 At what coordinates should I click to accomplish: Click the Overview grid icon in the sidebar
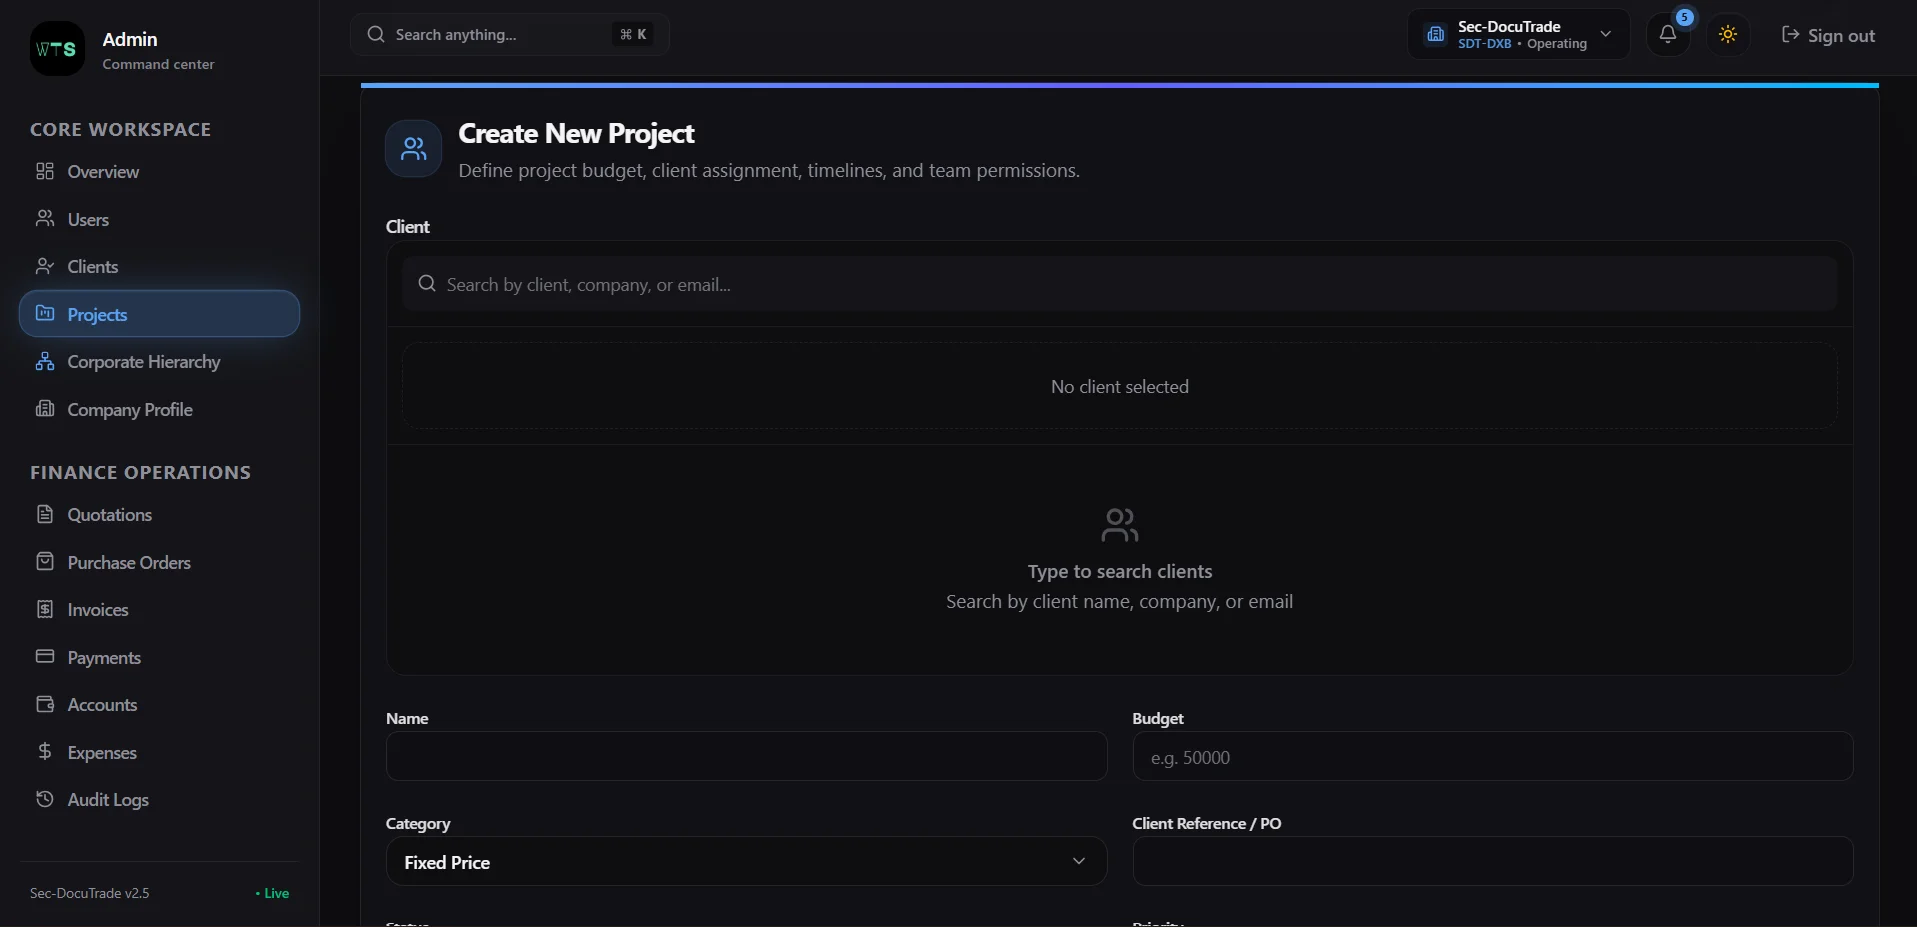[45, 171]
